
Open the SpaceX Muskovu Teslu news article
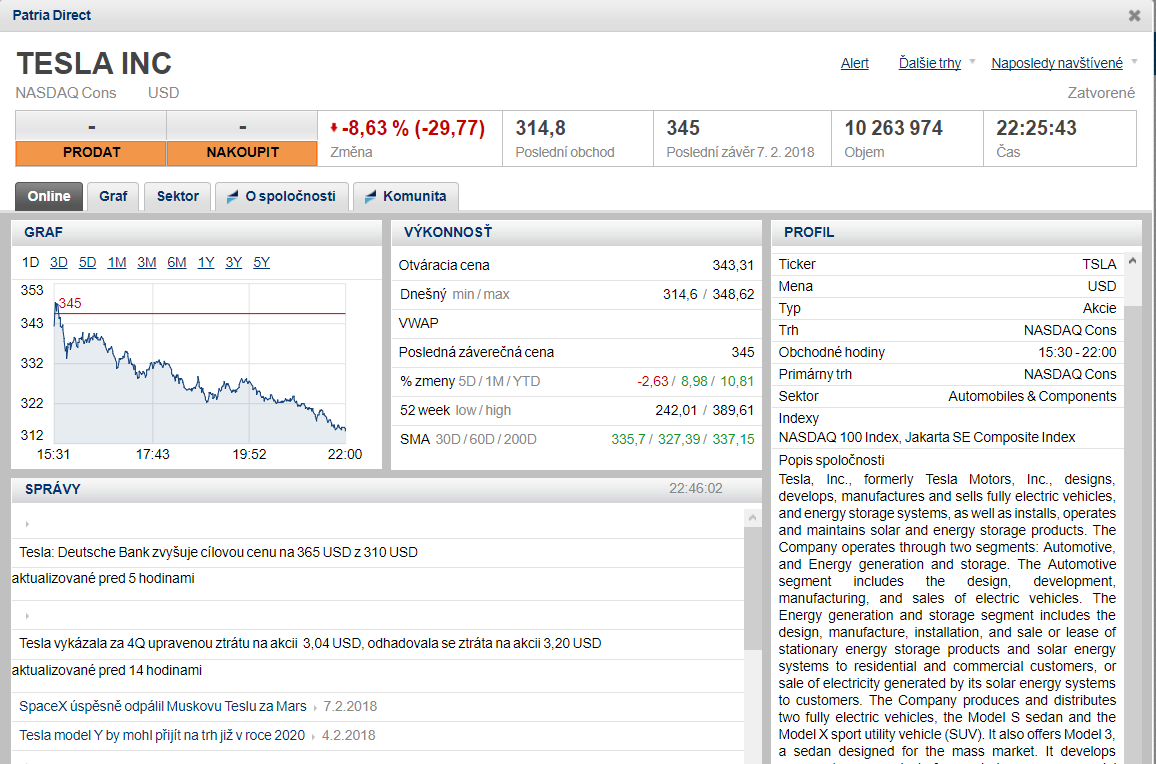pos(163,706)
